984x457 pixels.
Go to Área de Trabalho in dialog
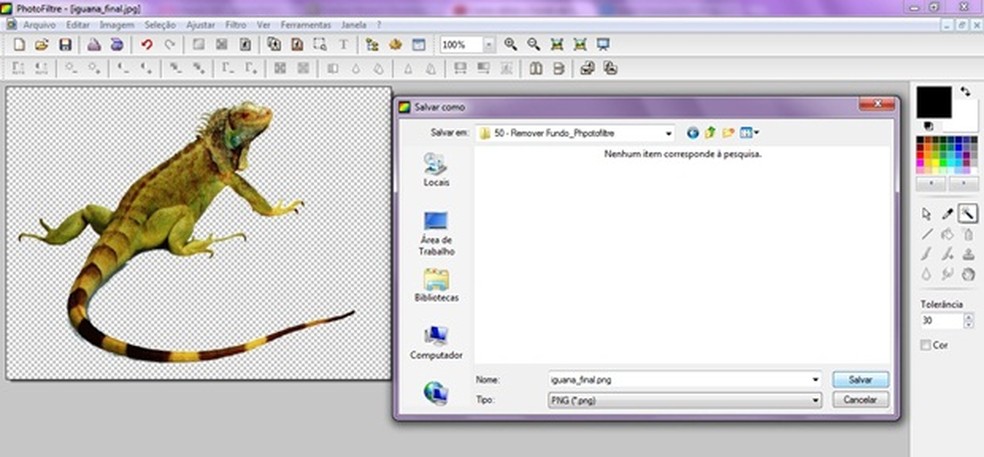(436, 234)
